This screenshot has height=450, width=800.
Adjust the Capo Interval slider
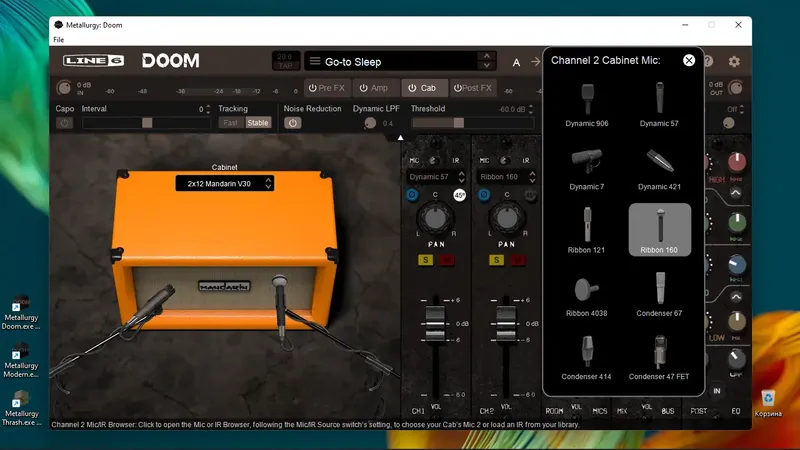146,123
